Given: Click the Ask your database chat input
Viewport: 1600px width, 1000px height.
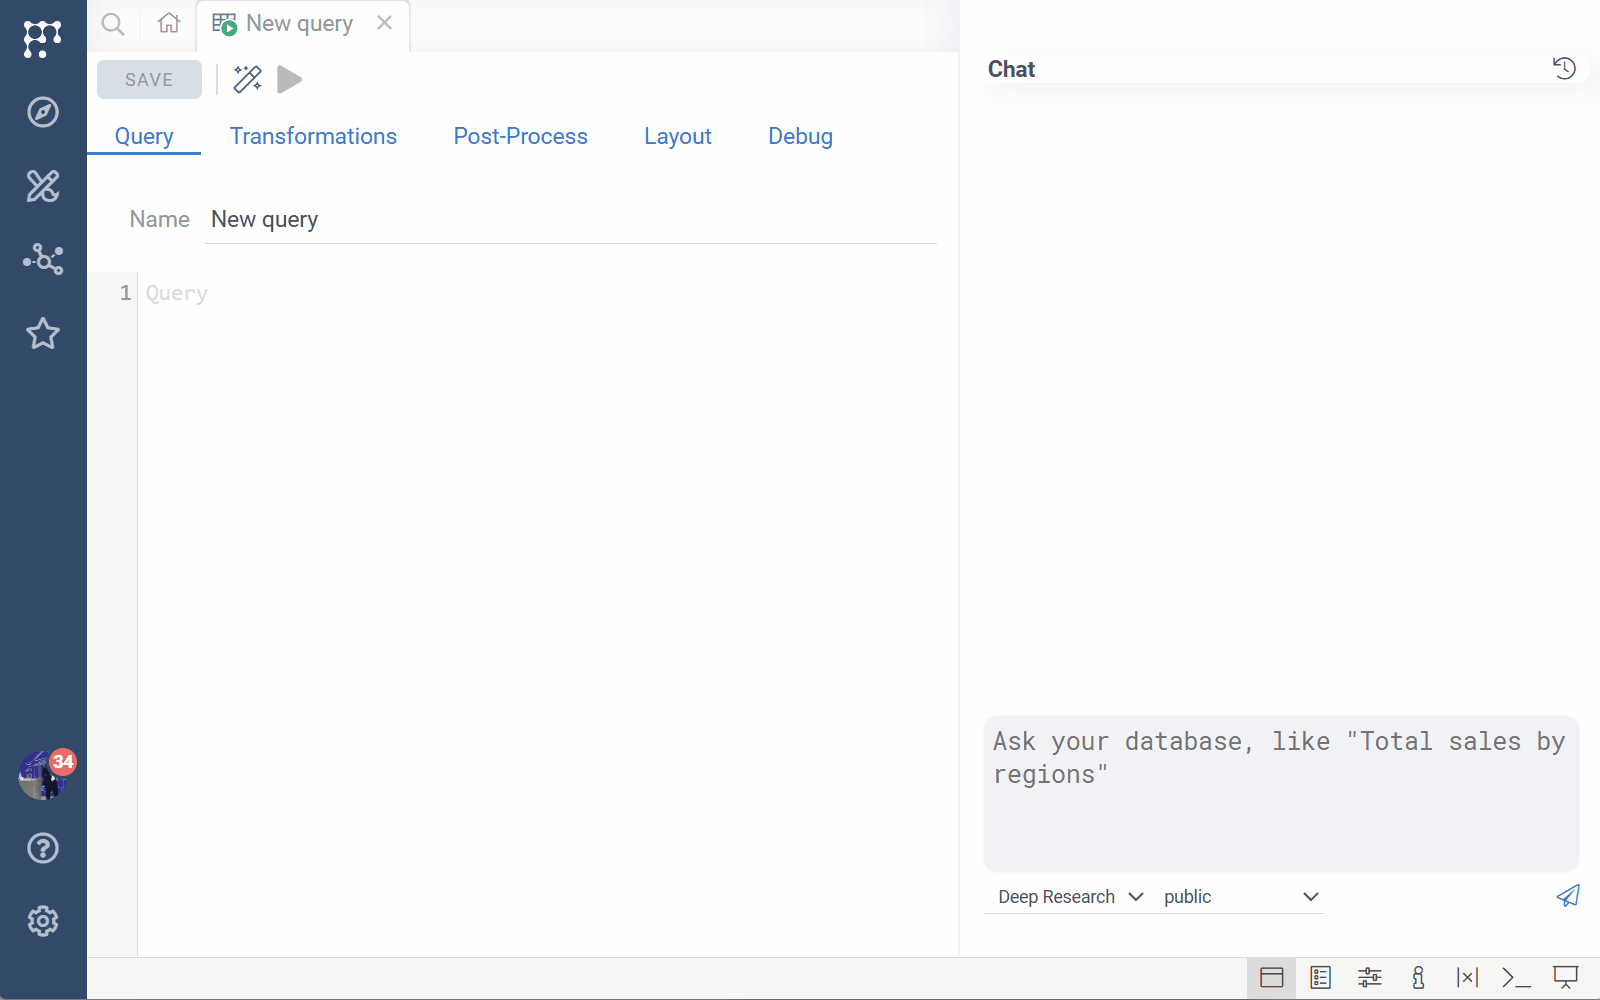Looking at the screenshot, I should (1280, 792).
